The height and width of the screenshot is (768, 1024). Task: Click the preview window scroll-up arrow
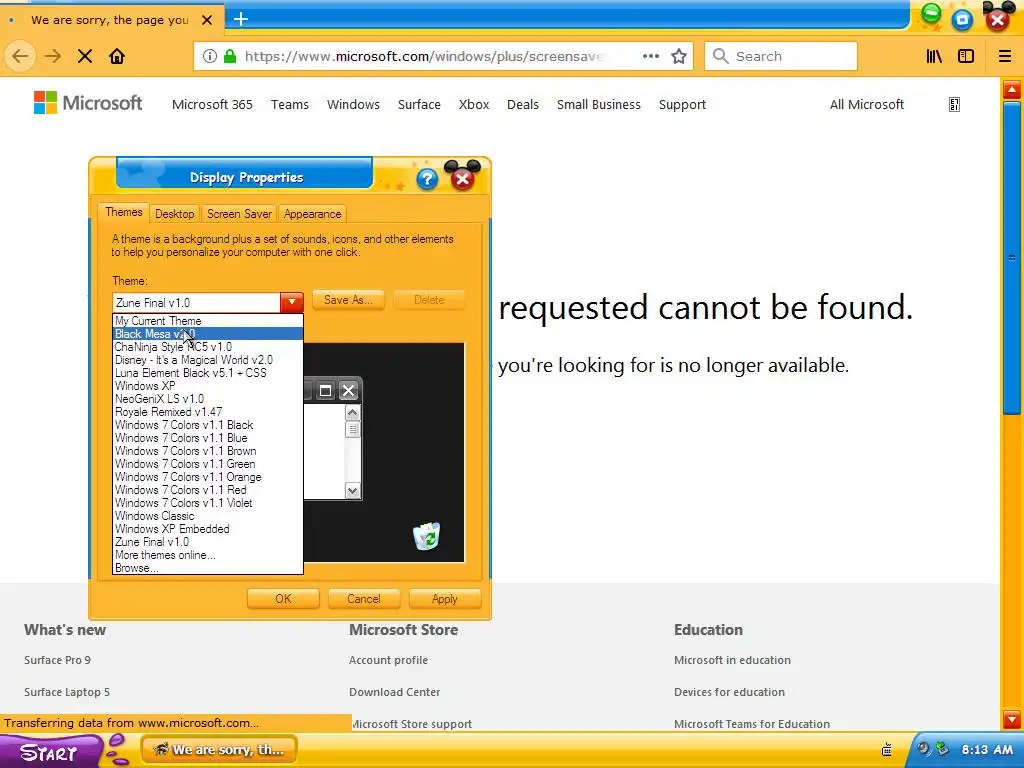click(x=353, y=413)
